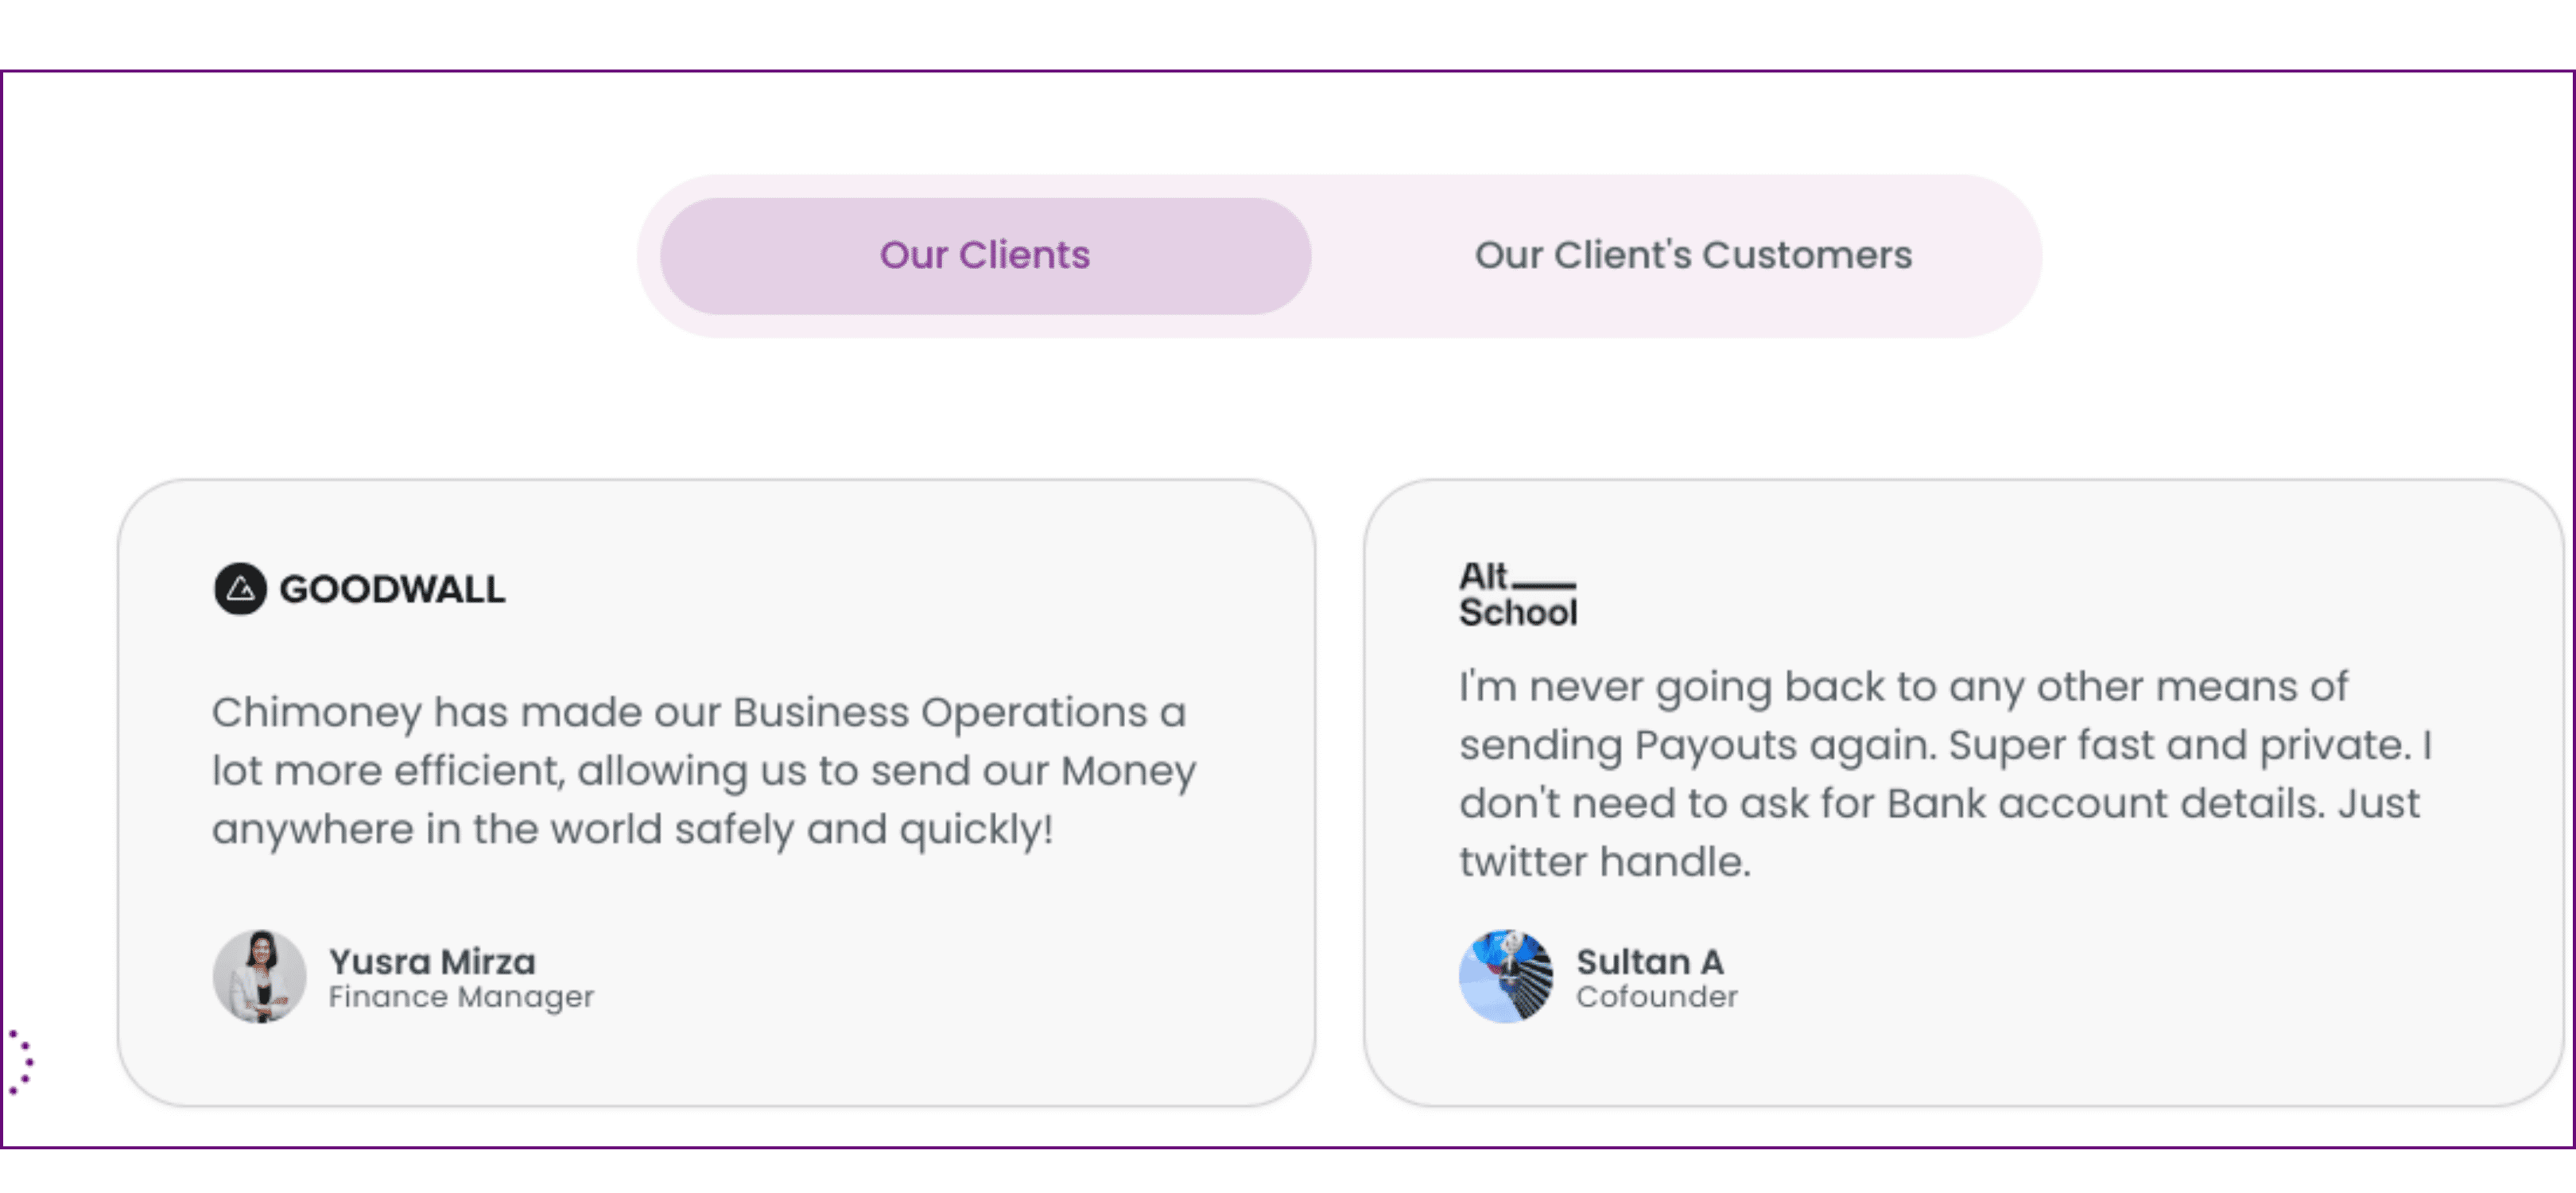Click the Goodwall testimonial quote text
The width and height of the screenshot is (2576, 1193).
click(x=704, y=771)
